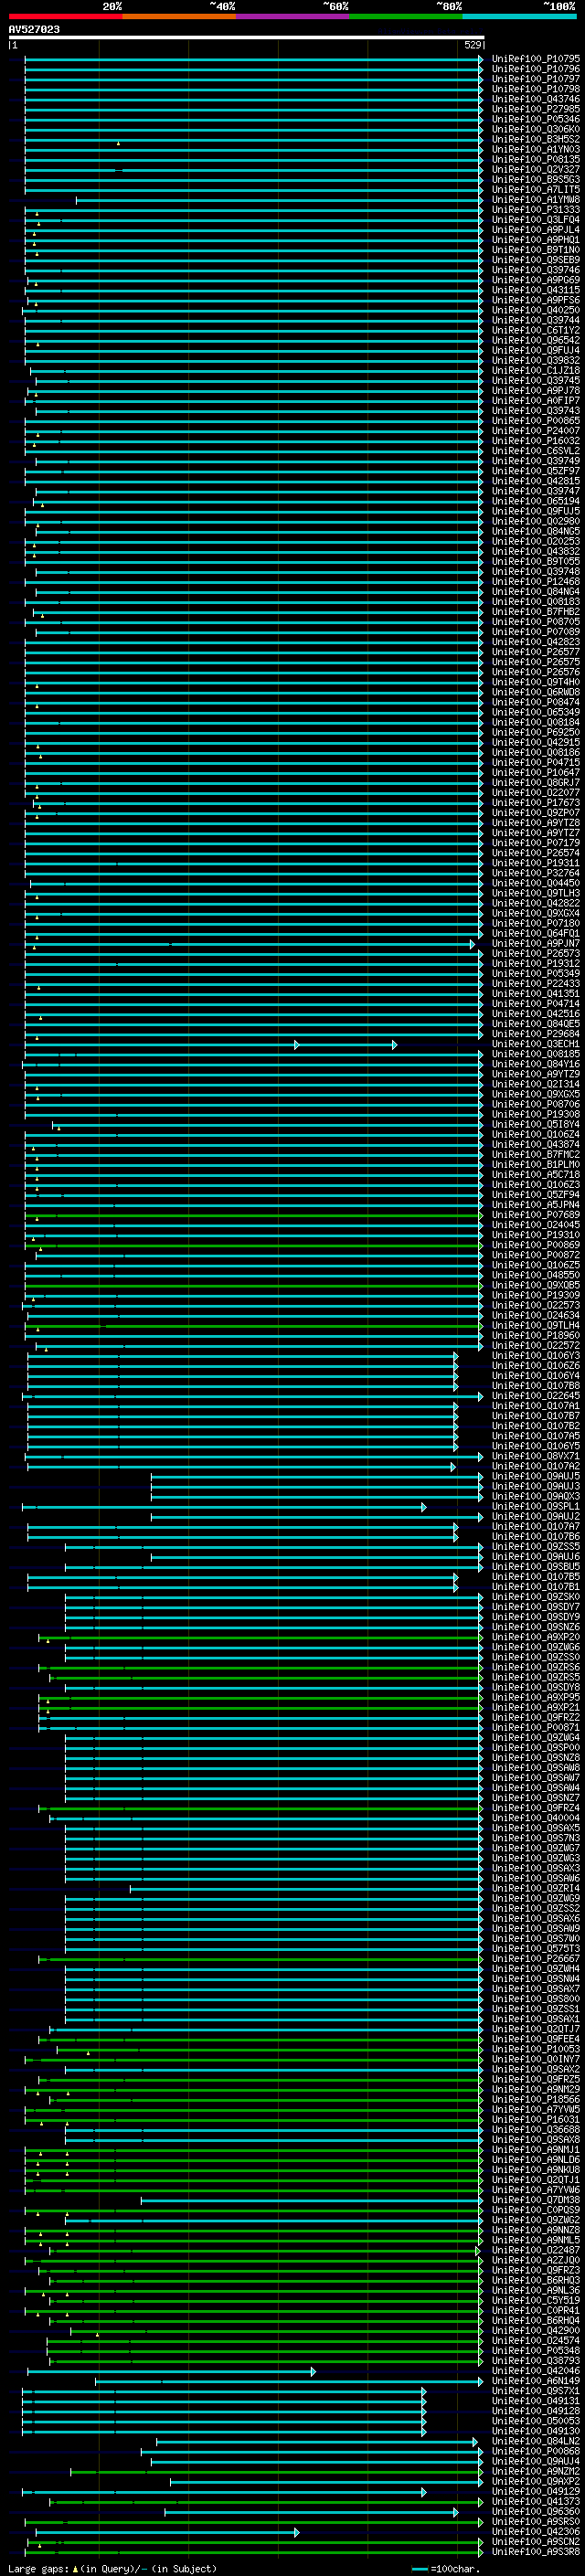Click the cyan ~100% identity legend bar

click(519, 16)
